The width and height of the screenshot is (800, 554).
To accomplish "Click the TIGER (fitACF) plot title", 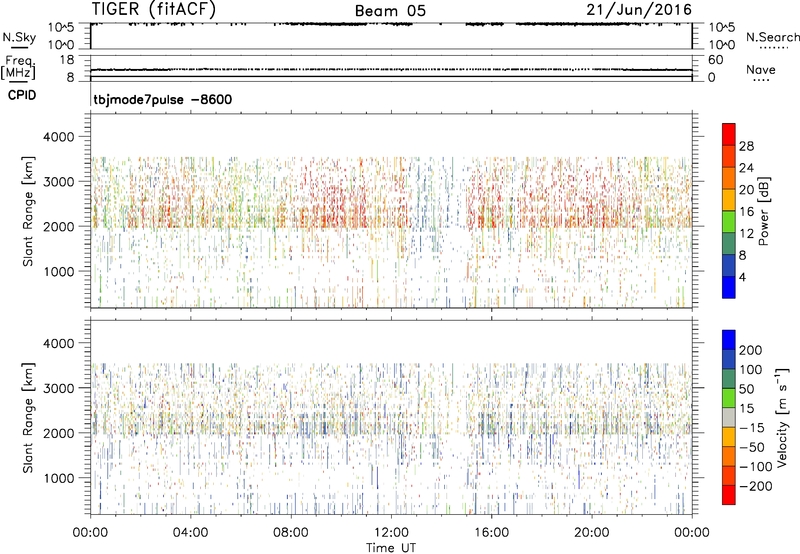I will [x=154, y=9].
